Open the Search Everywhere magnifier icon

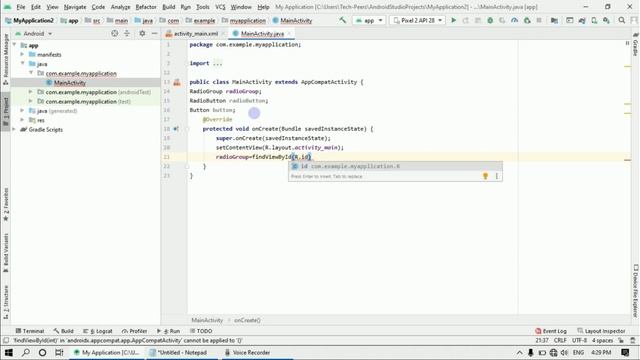tap(622, 20)
